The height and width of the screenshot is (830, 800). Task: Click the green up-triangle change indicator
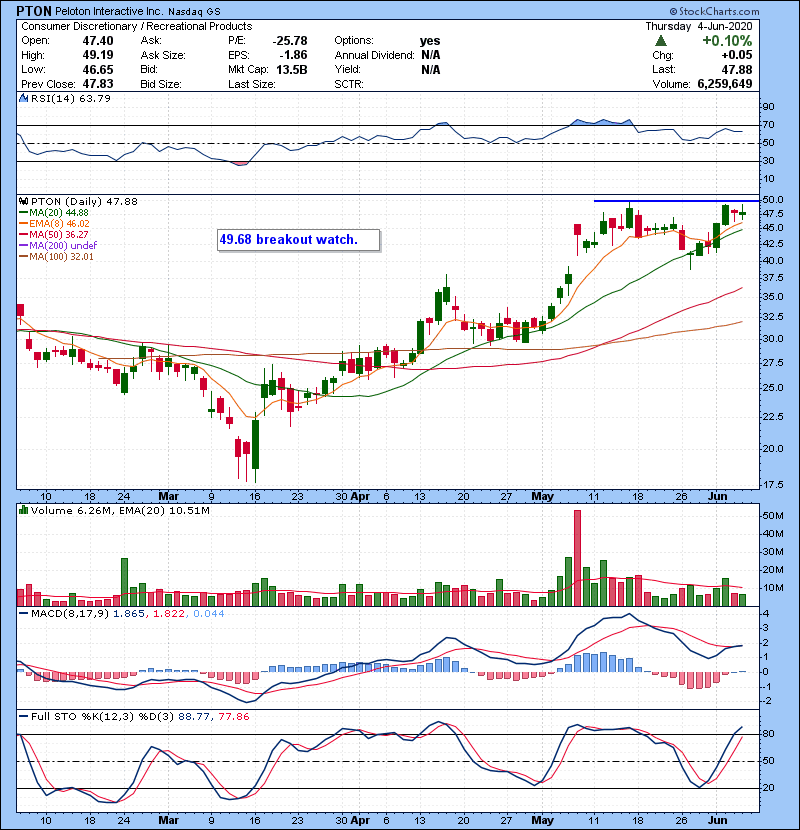[660, 41]
